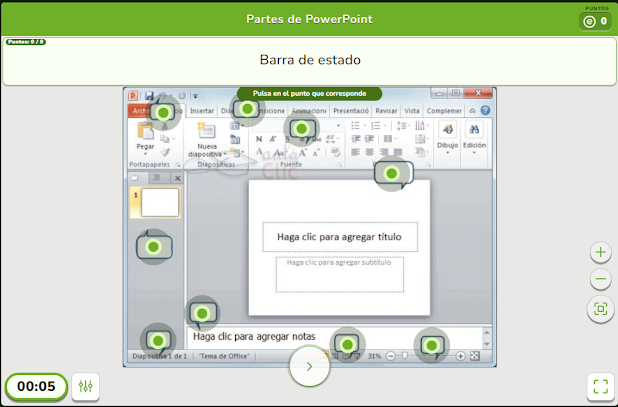618x407 pixels.
Task: Open the Edición dropdown arrow
Action: pyautogui.click(x=474, y=153)
